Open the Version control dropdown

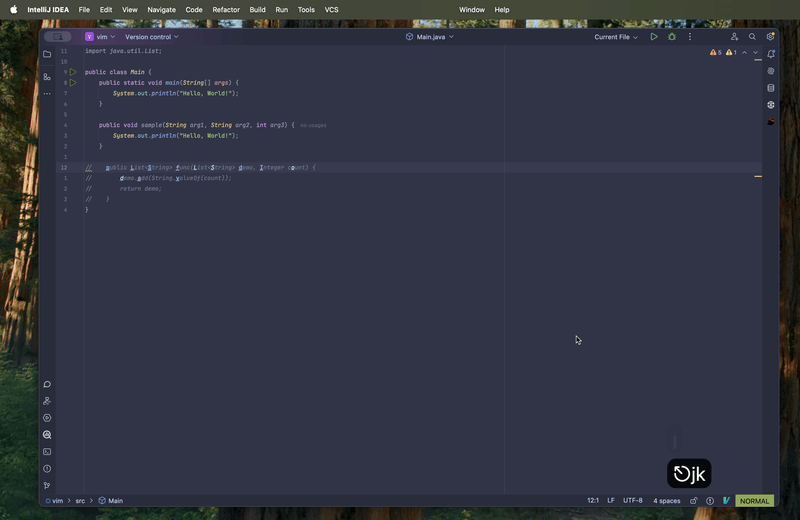tap(152, 37)
